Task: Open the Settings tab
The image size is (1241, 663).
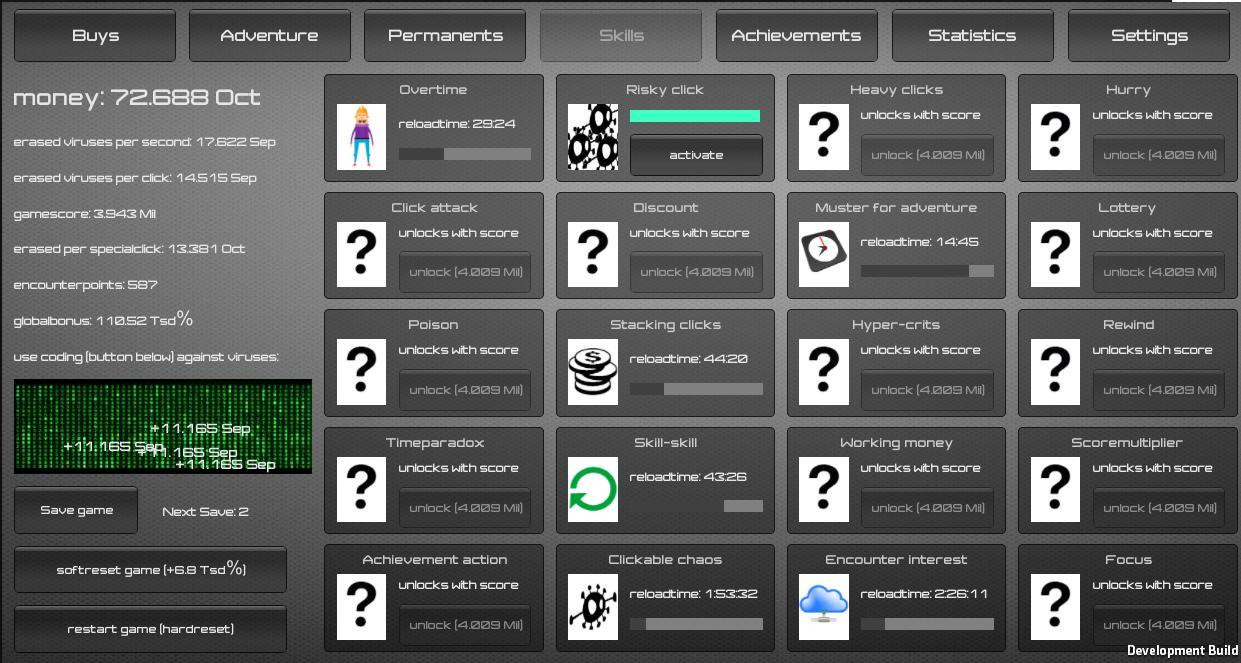Action: 1149,35
